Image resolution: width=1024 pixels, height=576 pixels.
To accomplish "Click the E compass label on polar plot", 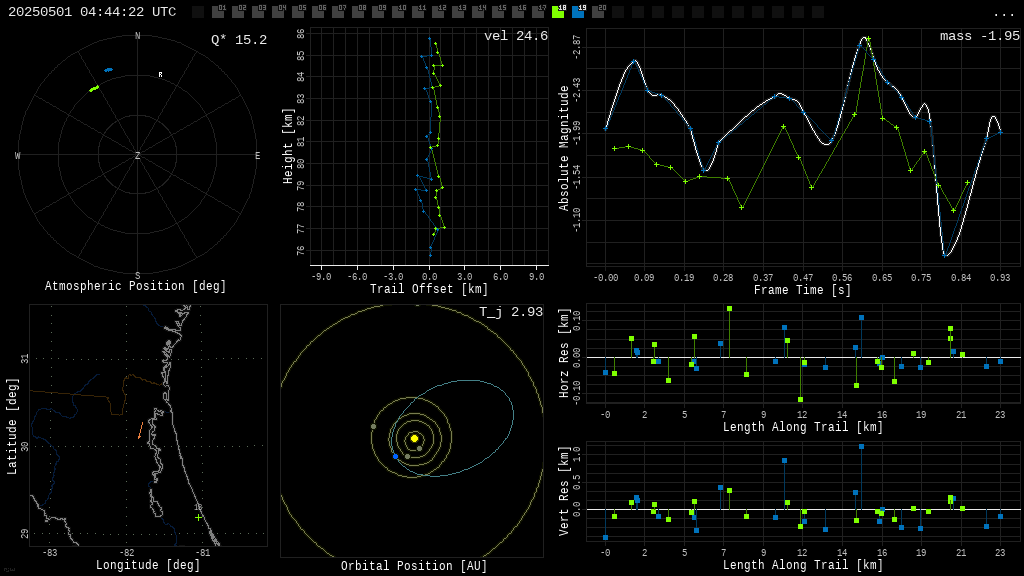I will (257, 155).
